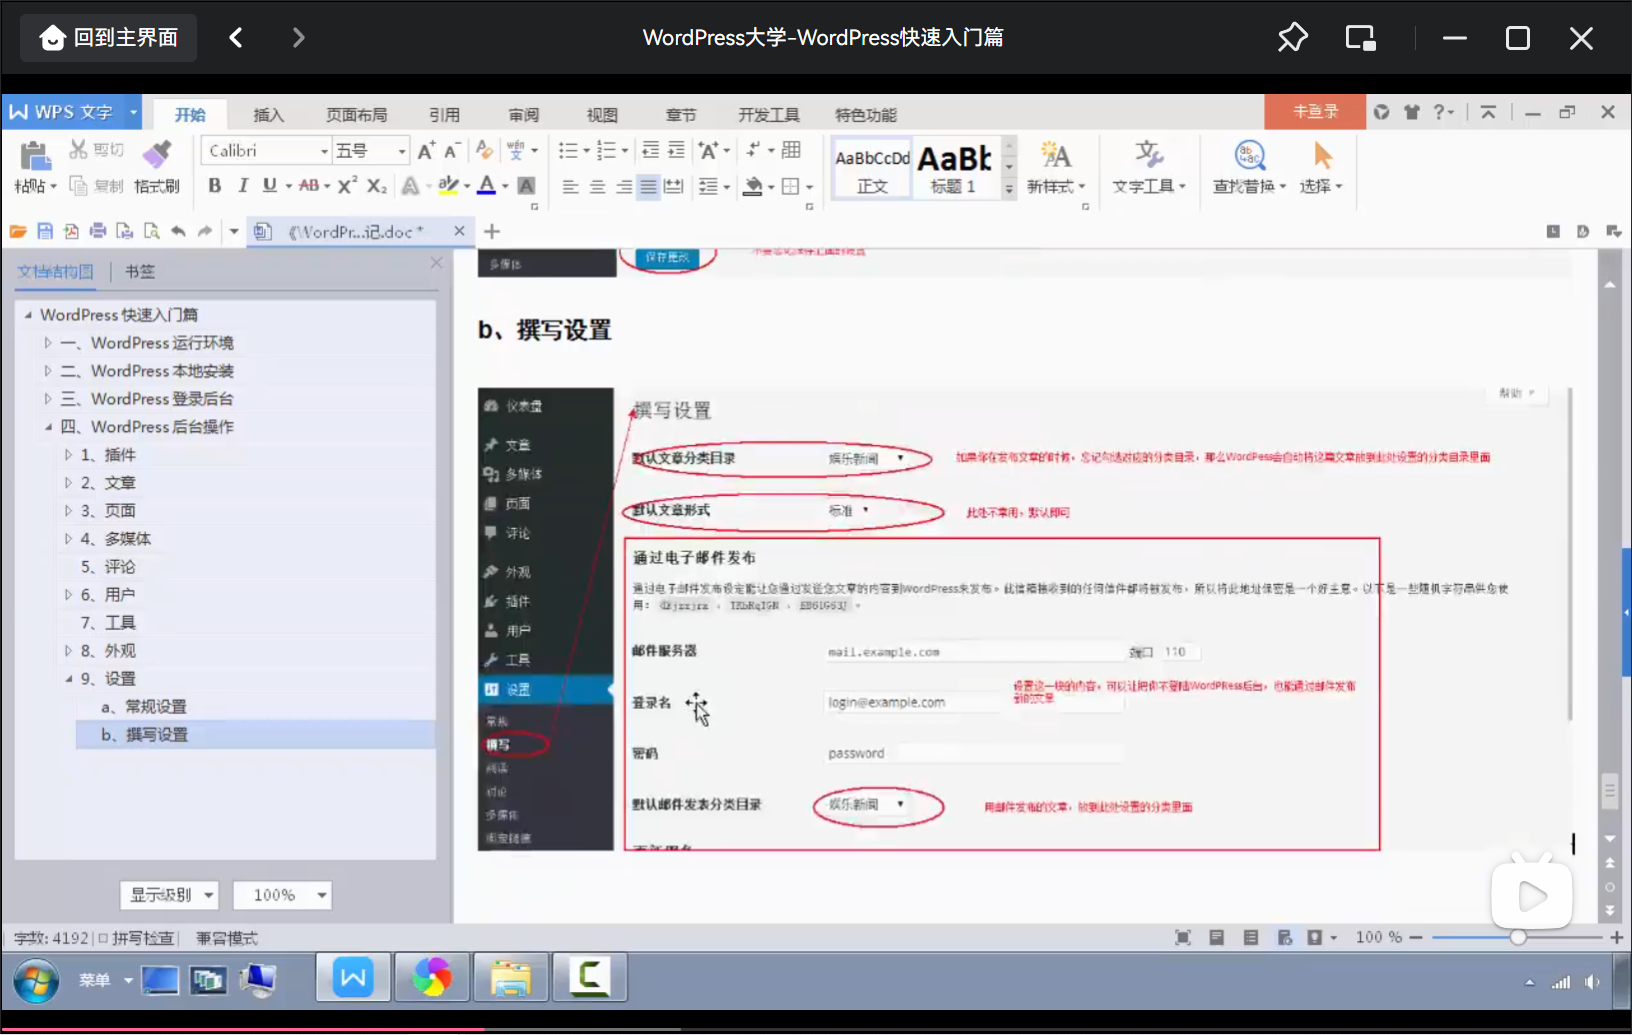Click the Format Painter brush icon
The image size is (1632, 1035).
156,156
